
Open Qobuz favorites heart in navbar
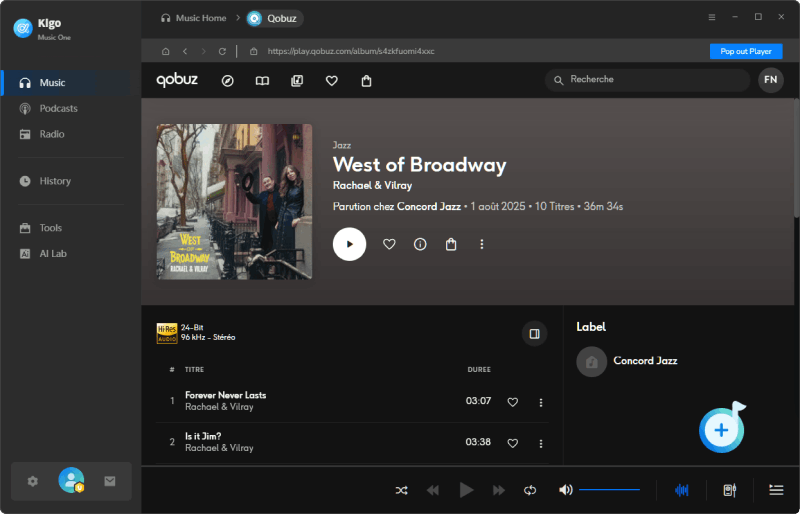click(332, 81)
